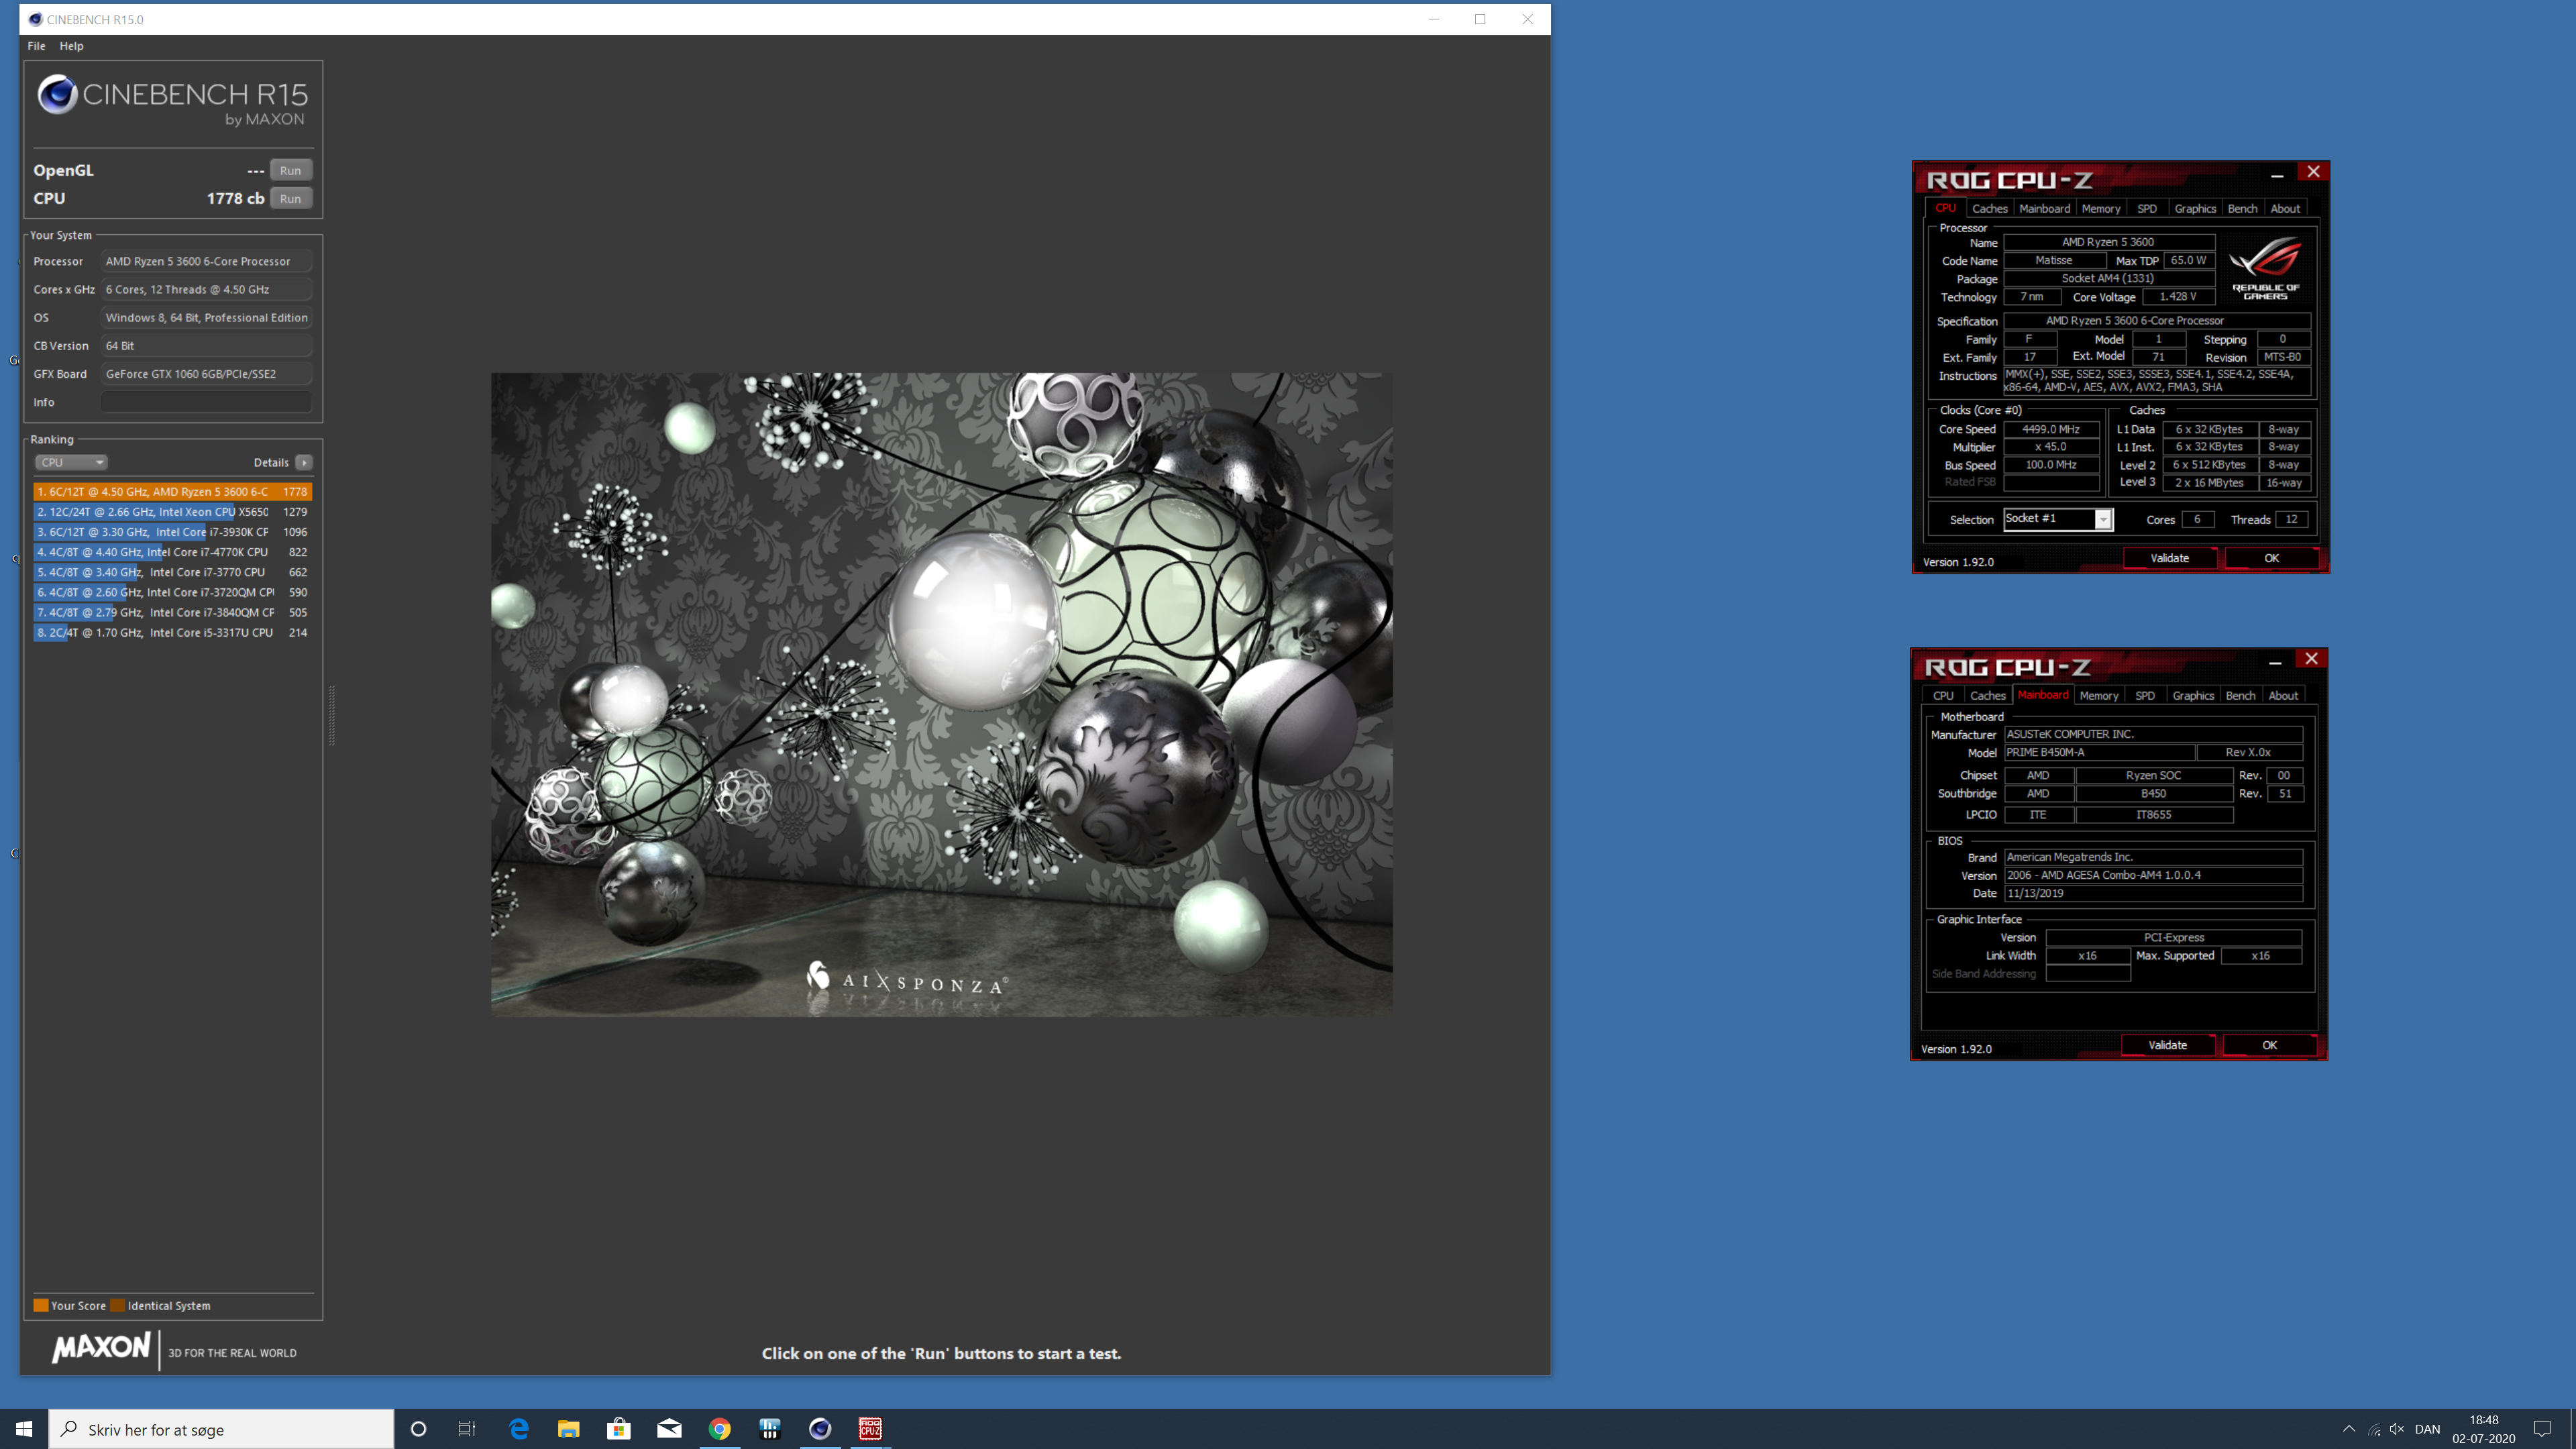Click the Identical System legend swatch
This screenshot has width=2576, height=1449.
(x=117, y=1305)
